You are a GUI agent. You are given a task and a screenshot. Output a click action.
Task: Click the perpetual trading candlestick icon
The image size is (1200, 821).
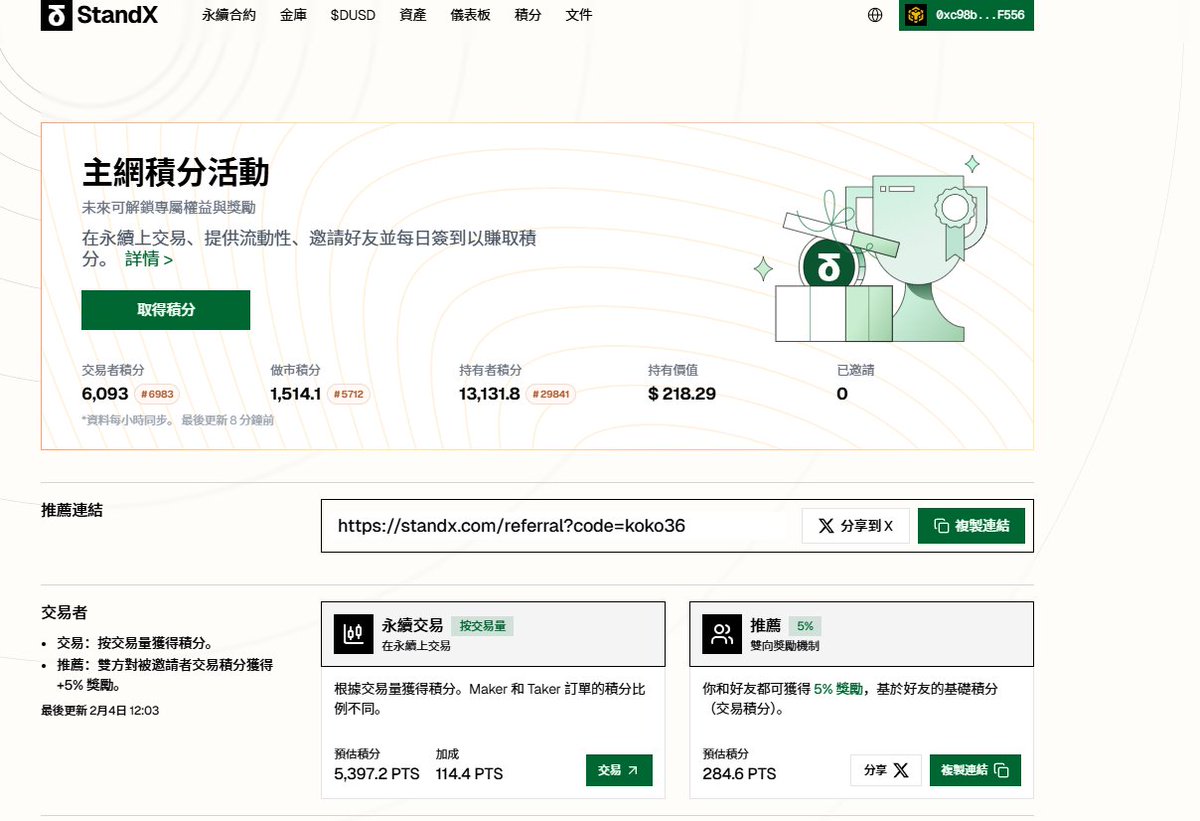click(x=353, y=634)
